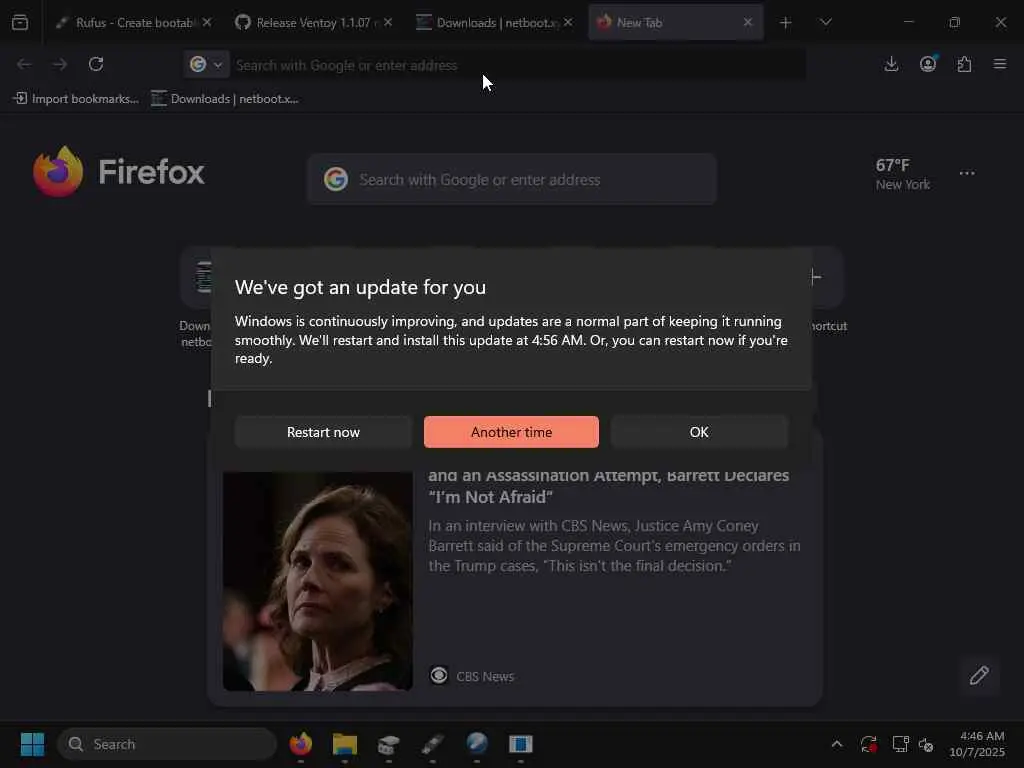Open the Downloads panel icon
Viewport: 1024px width, 768px height.
891,64
